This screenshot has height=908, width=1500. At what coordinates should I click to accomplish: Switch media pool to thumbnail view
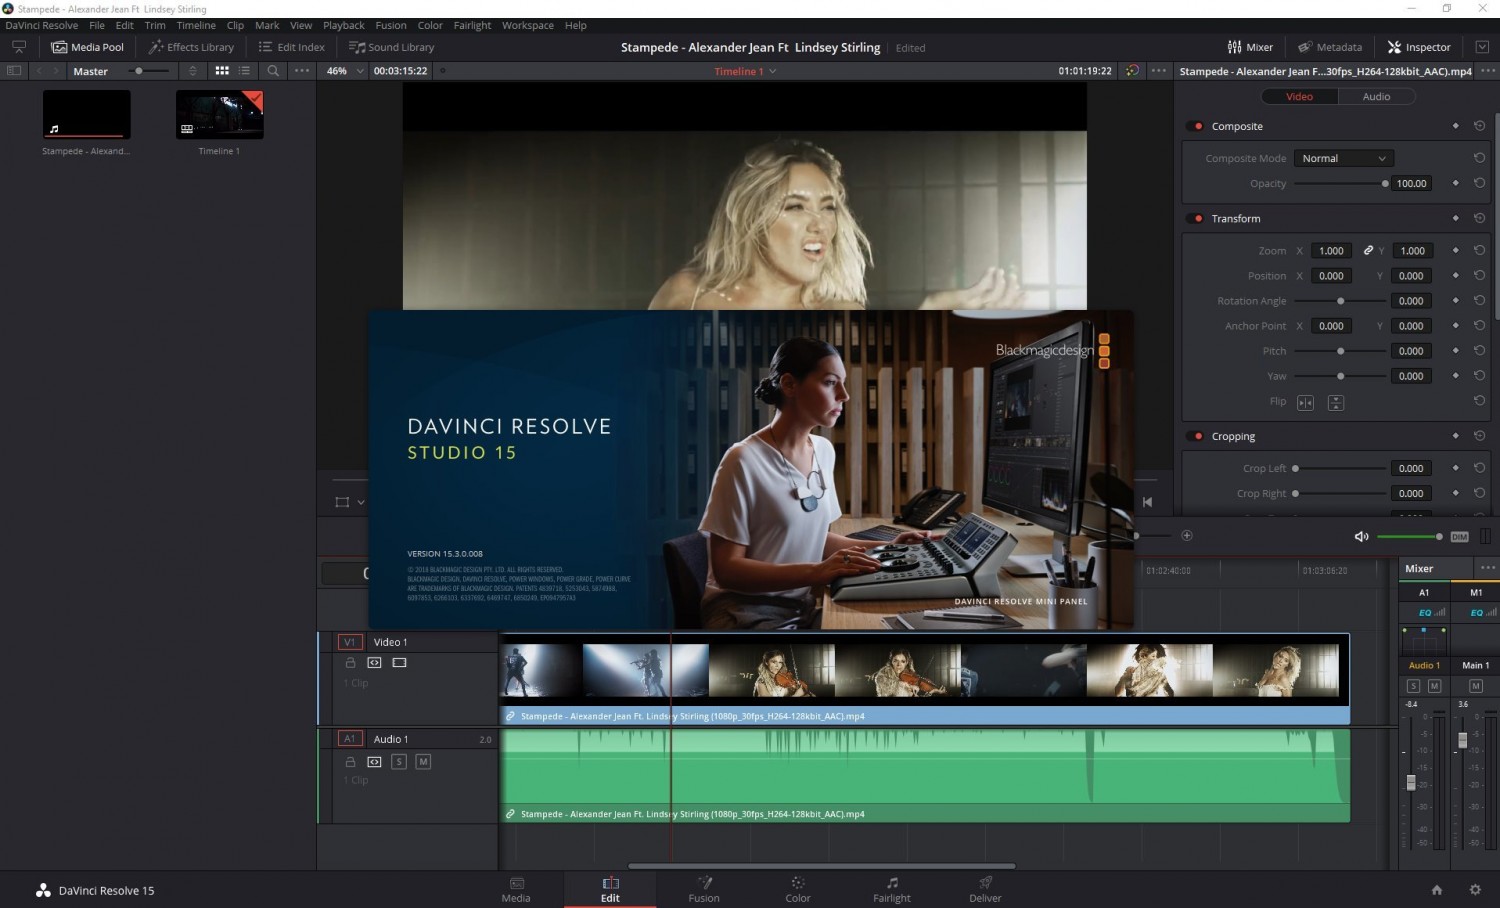click(222, 71)
